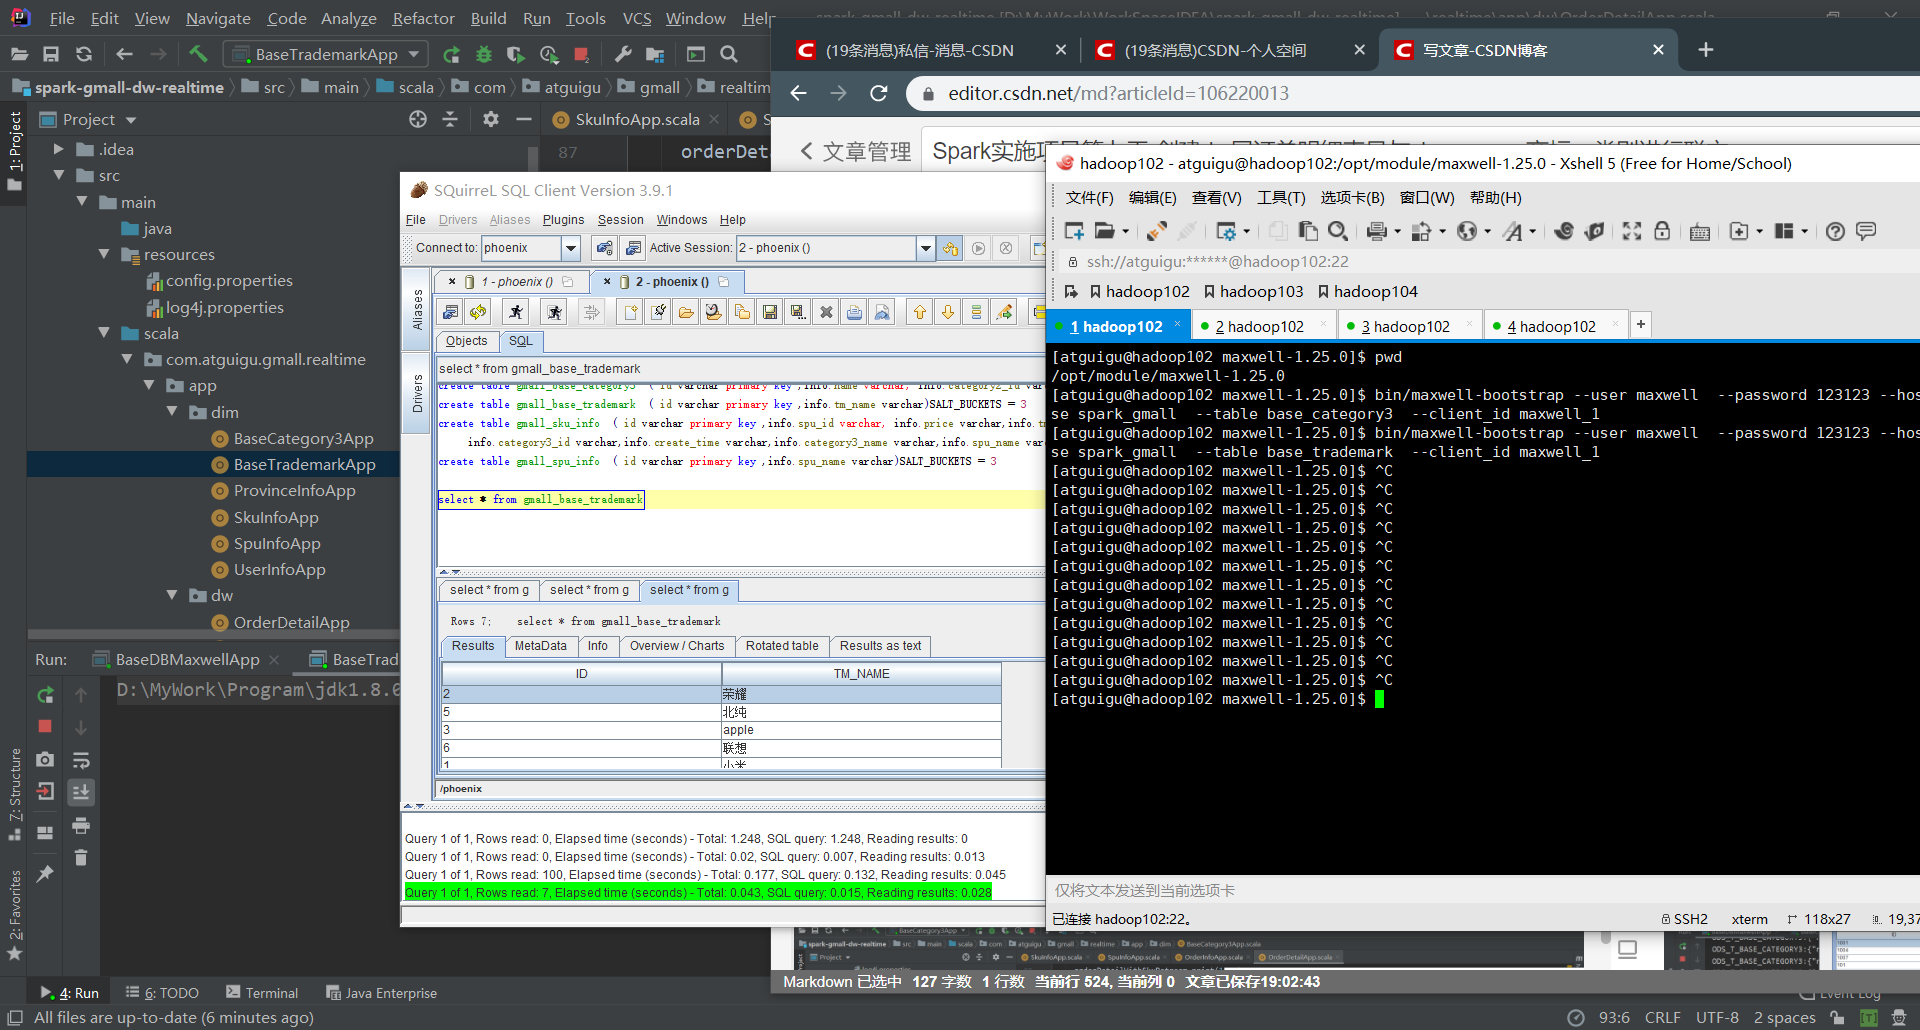Screen dimensions: 1920x1030
Task: Click the IntelliJ Rerun BaseTrademarkApp icon
Action: [x=452, y=54]
